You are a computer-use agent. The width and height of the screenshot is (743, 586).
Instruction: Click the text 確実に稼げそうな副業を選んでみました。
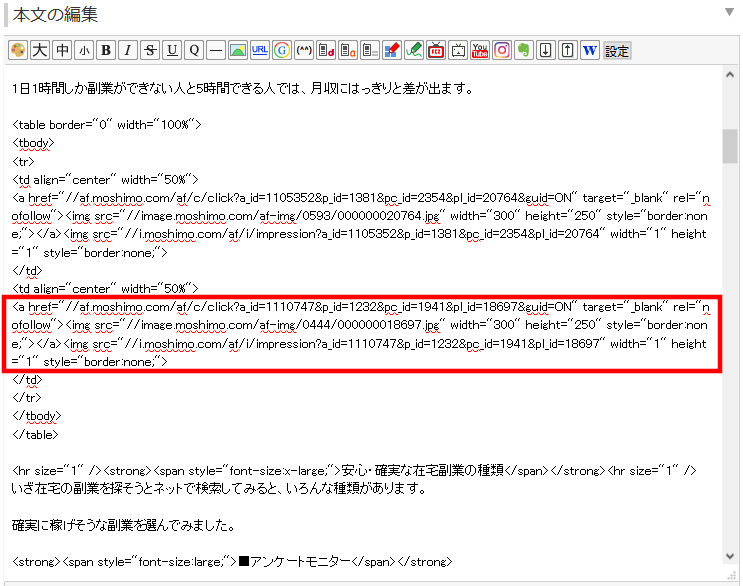[x=123, y=525]
